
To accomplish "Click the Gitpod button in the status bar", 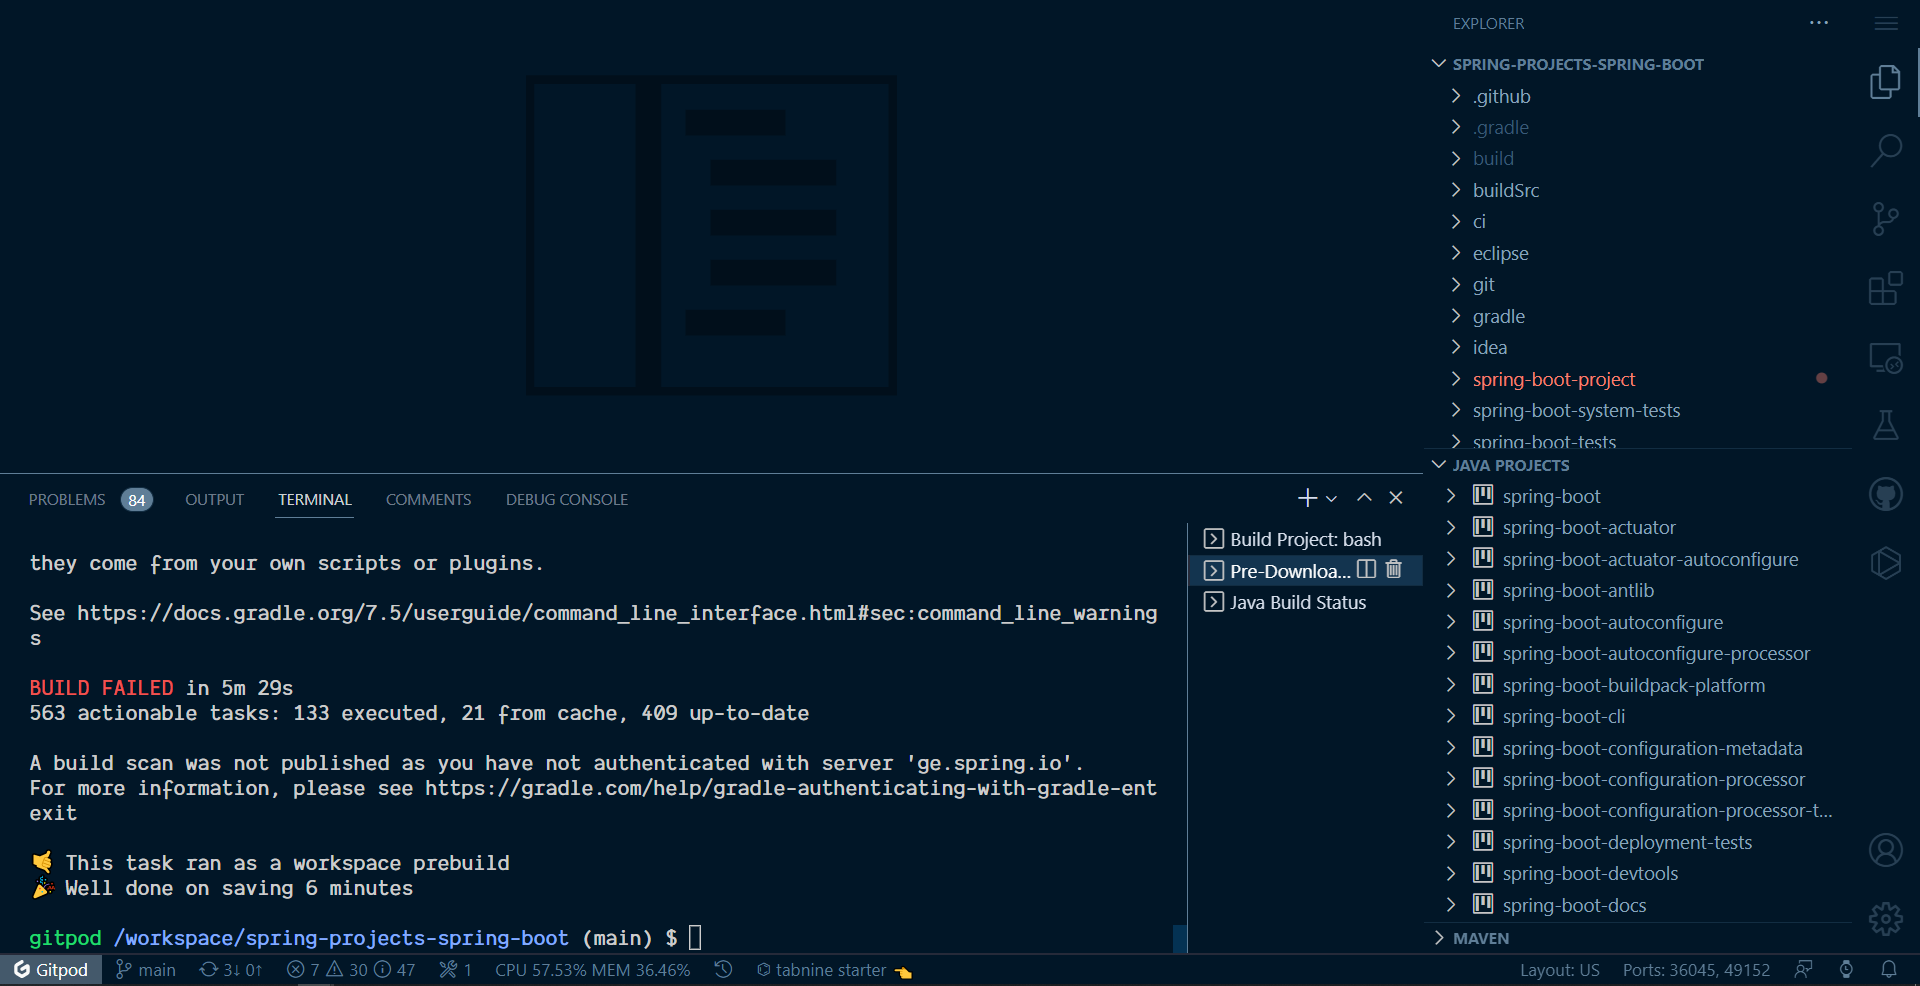I will pyautogui.click(x=51, y=969).
